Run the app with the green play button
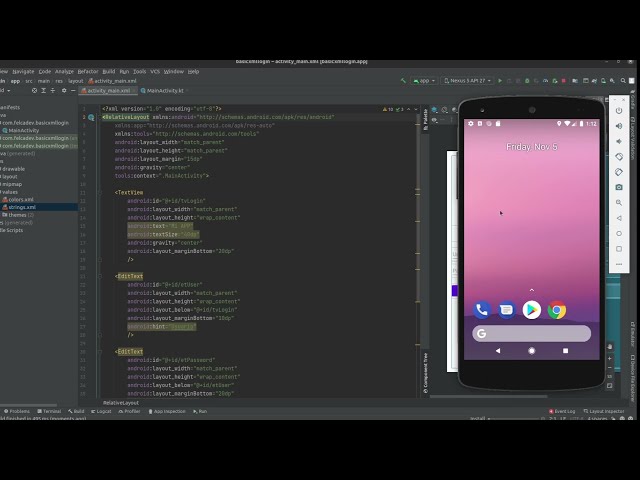Image resolution: width=640 pixels, height=480 pixels. [500, 81]
